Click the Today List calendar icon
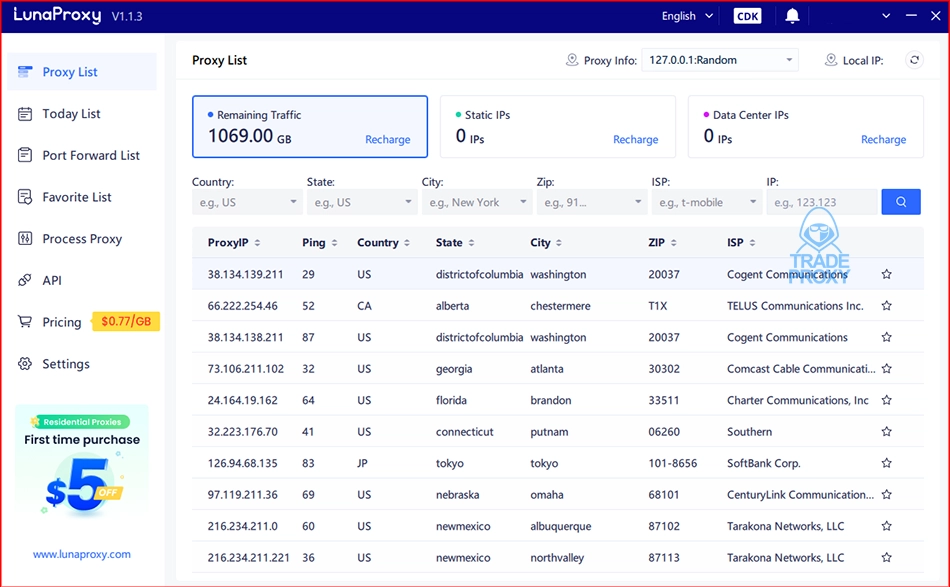The image size is (950, 587). [25, 114]
